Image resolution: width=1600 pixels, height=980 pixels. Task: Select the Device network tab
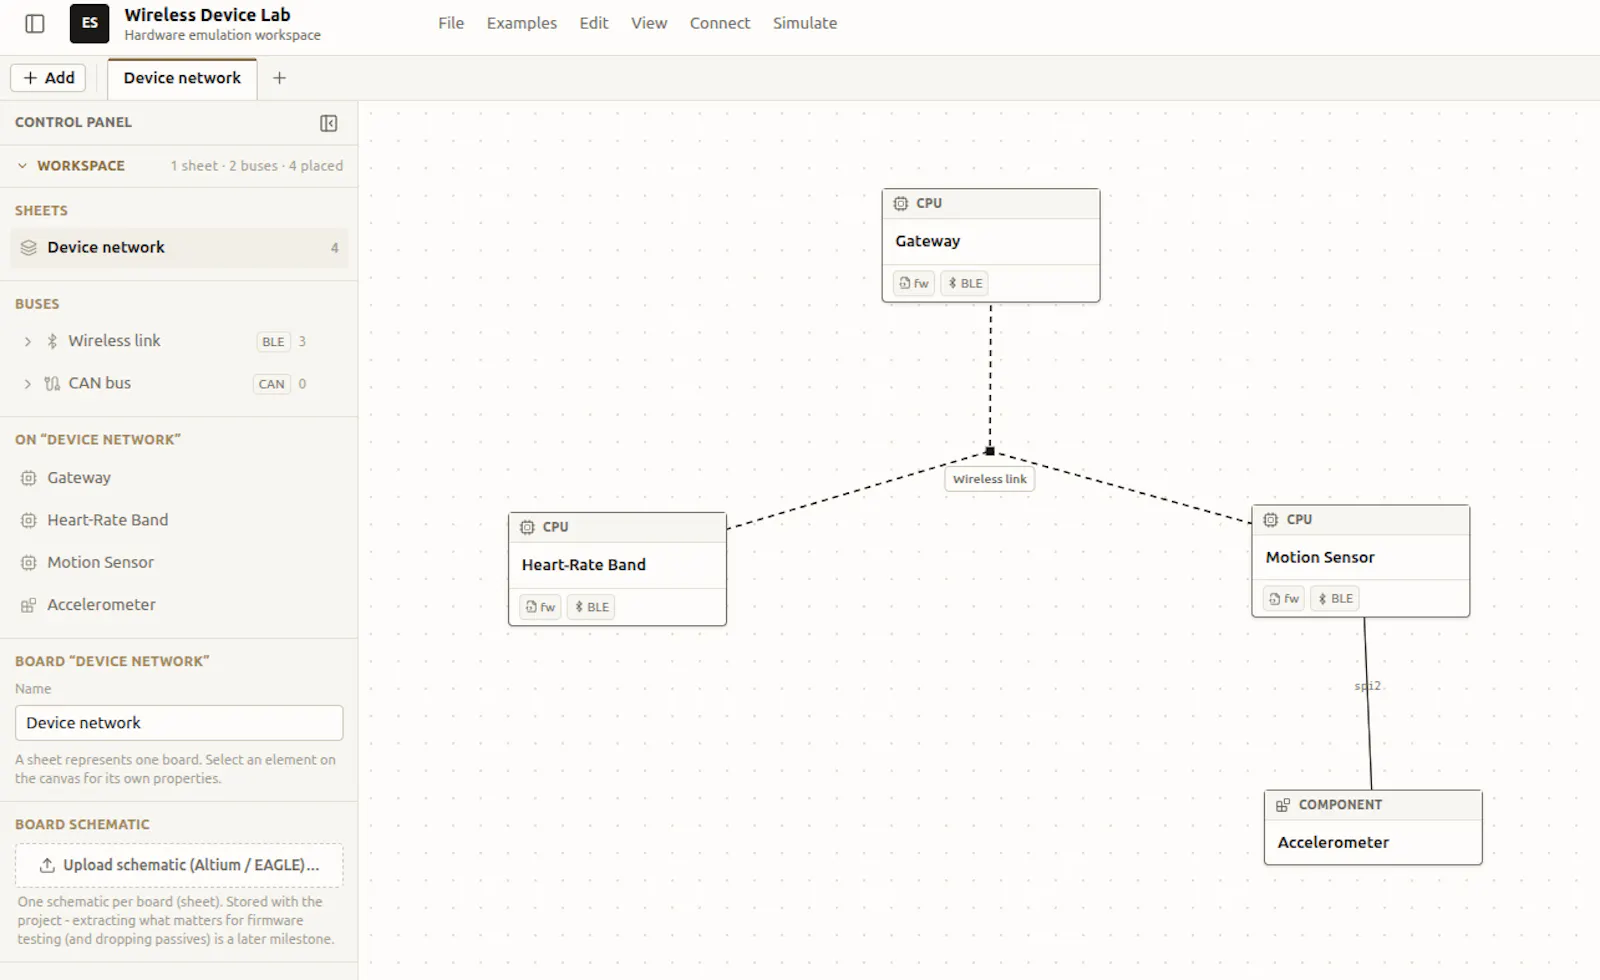(182, 78)
